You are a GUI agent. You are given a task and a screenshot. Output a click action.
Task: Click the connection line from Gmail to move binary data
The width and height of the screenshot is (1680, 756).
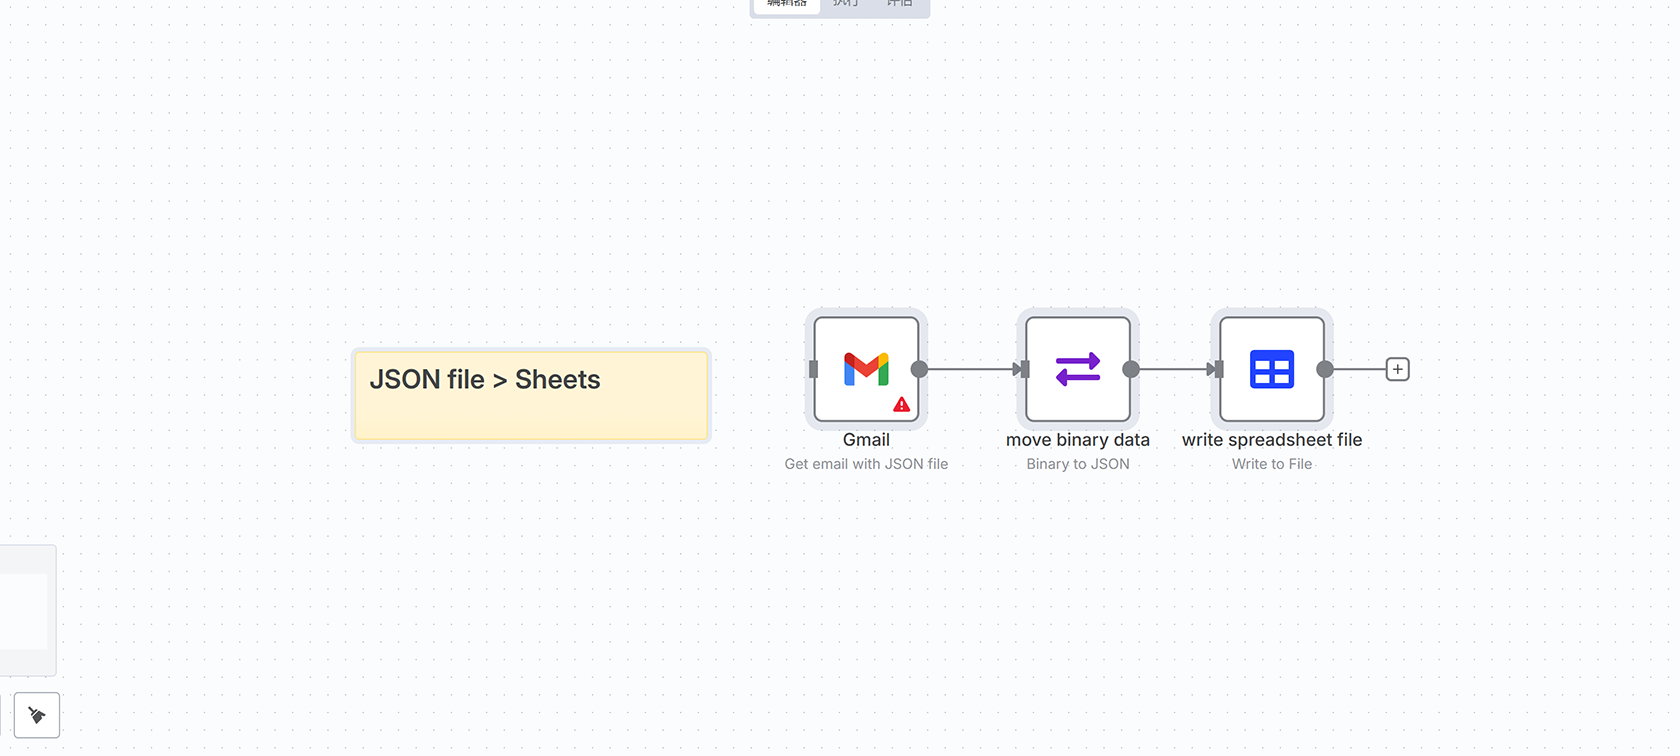(968, 369)
